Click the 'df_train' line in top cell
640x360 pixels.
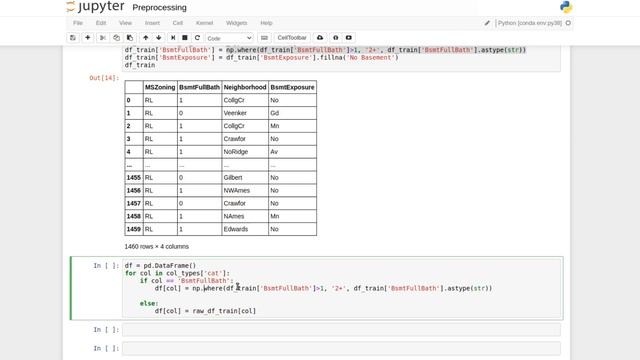(140, 65)
